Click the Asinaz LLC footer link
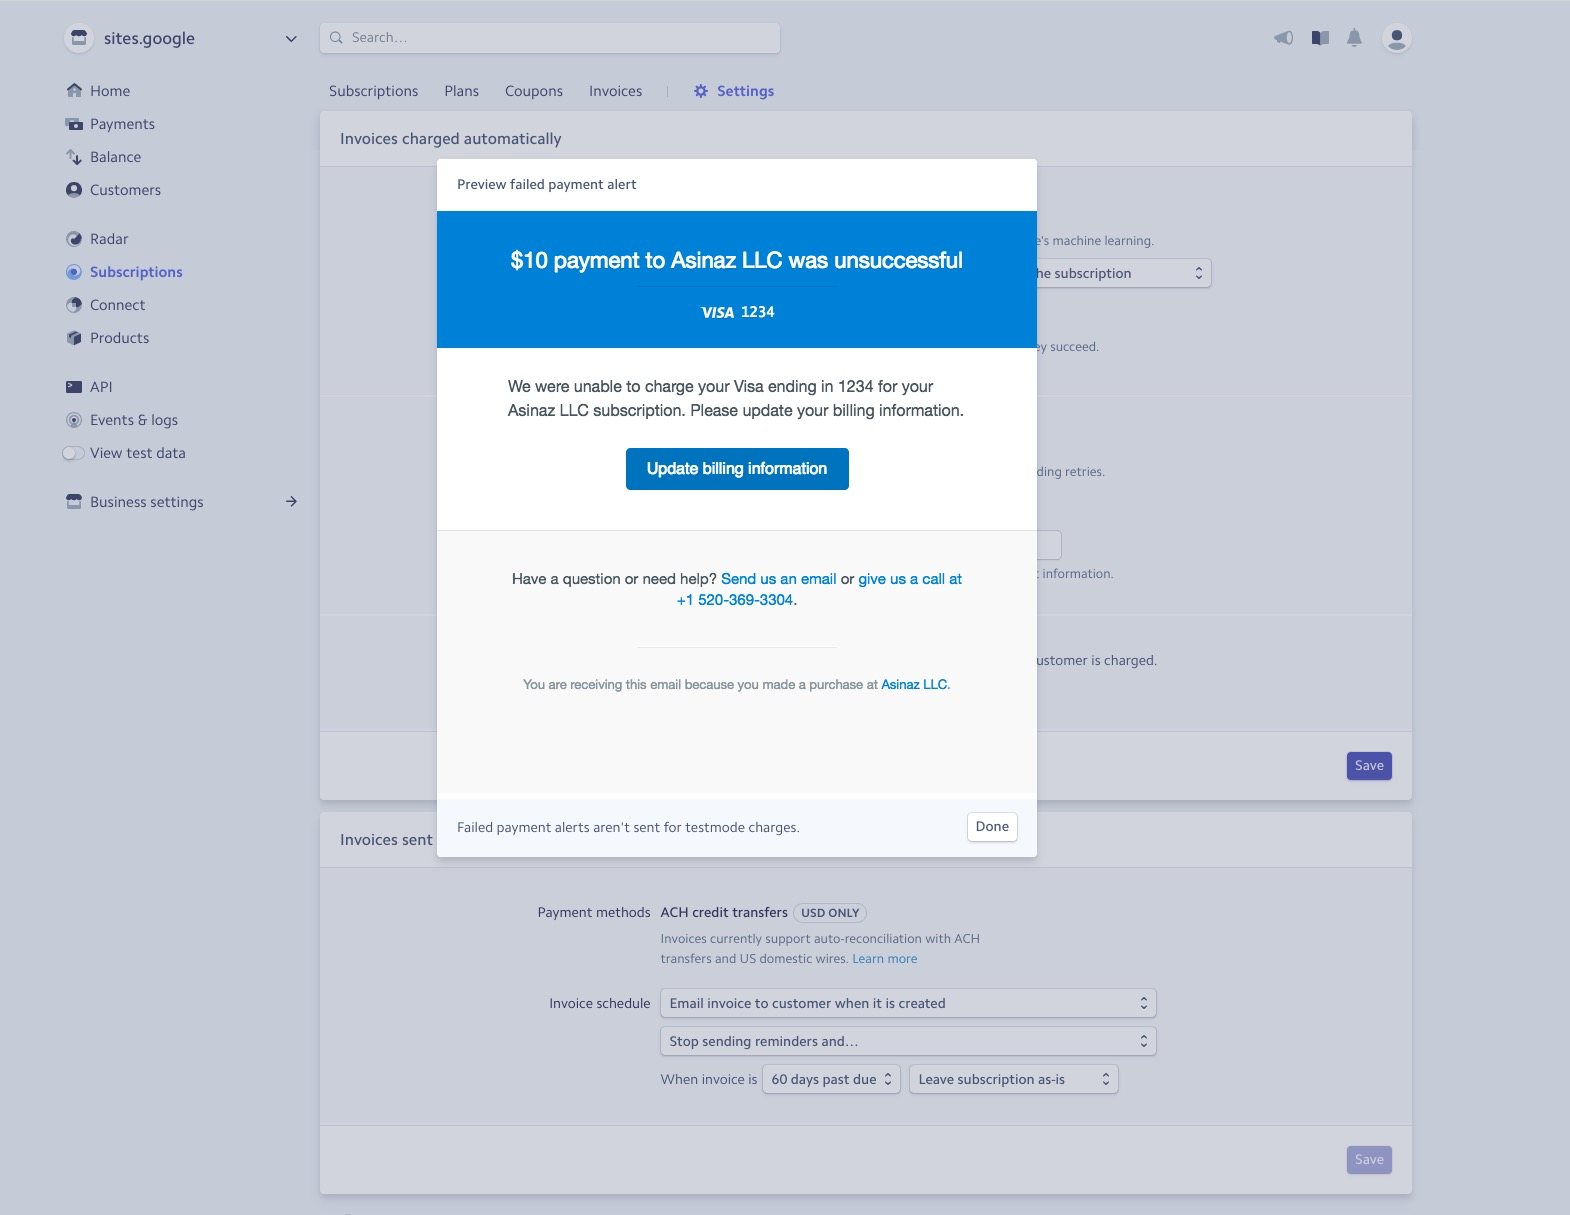 pyautogui.click(x=914, y=685)
